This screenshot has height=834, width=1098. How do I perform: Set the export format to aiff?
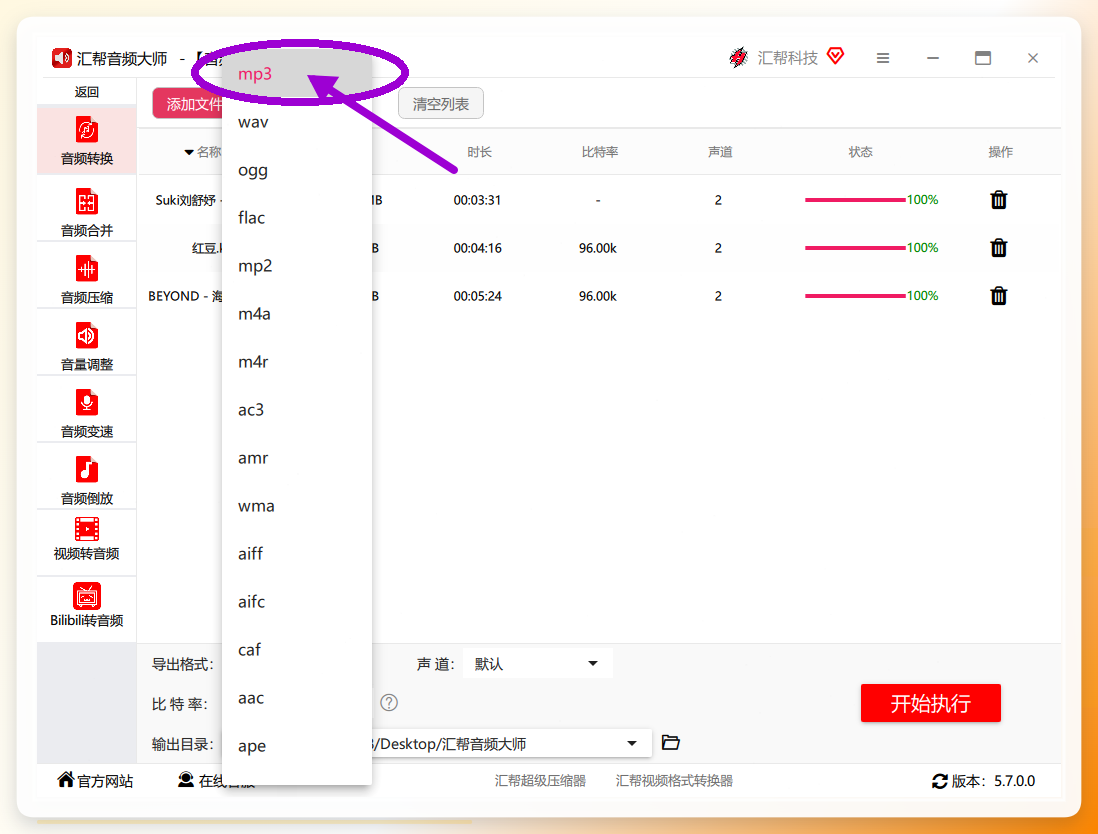(x=297, y=554)
